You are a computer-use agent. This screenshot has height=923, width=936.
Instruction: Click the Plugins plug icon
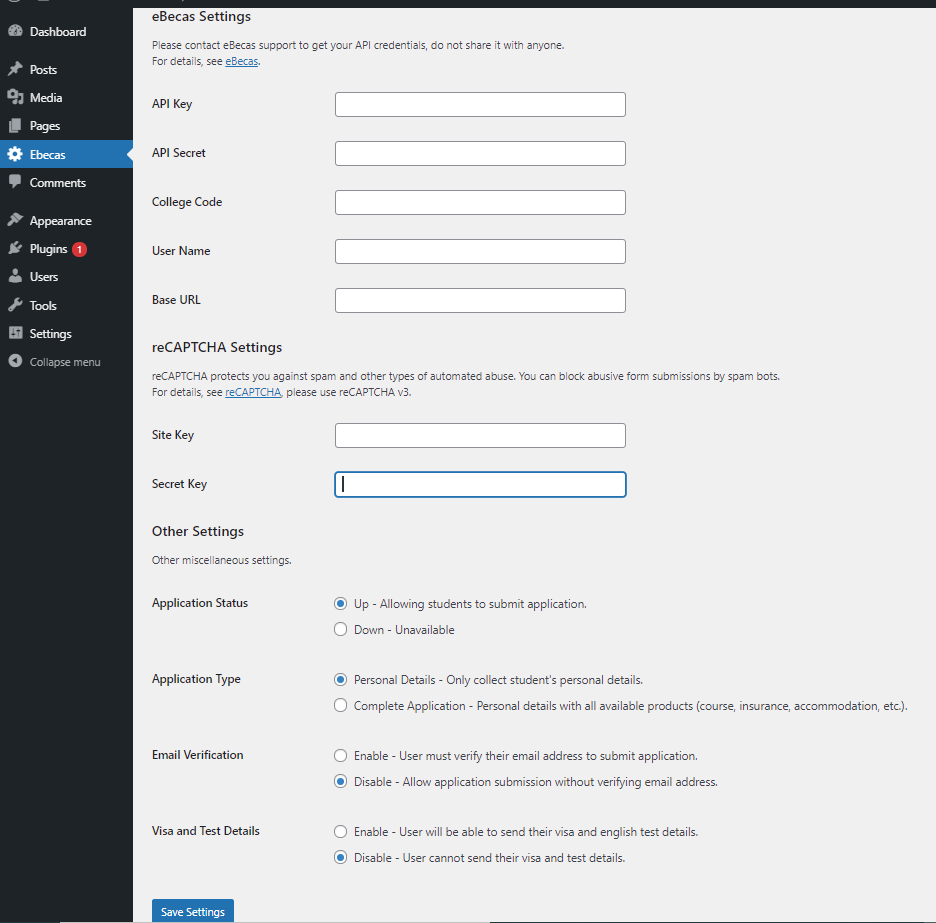pyautogui.click(x=16, y=248)
